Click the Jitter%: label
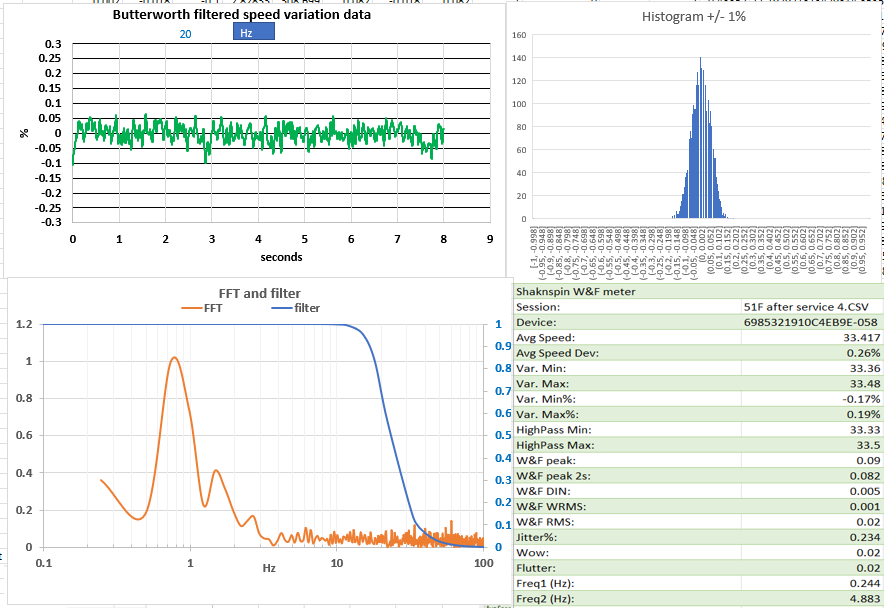Image resolution: width=884 pixels, height=608 pixels. (x=536, y=537)
